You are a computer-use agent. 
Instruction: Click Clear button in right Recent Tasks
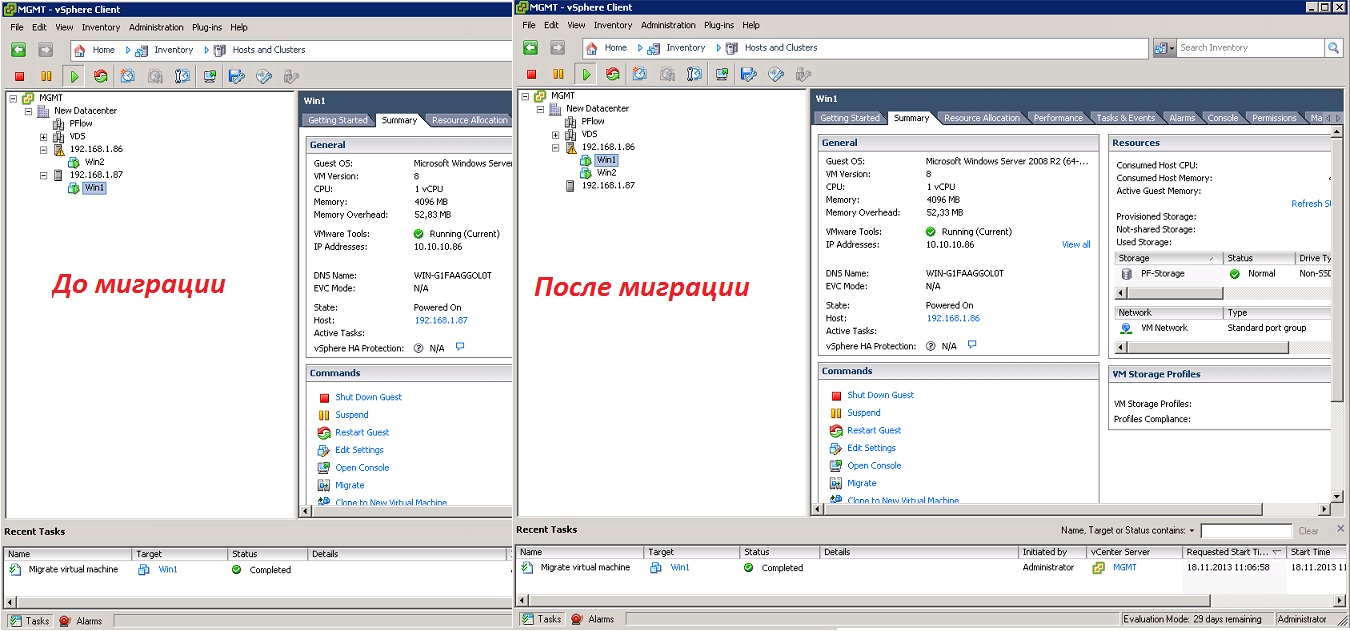click(1308, 531)
